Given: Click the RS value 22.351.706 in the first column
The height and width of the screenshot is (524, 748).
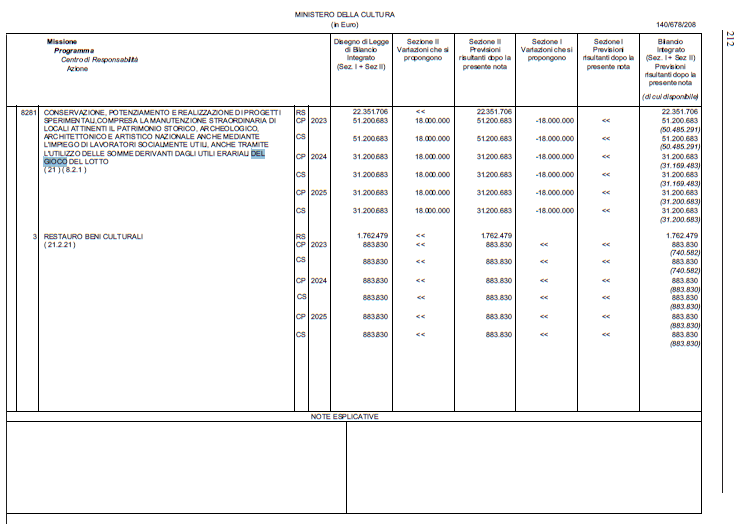Looking at the screenshot, I should pos(370,112).
